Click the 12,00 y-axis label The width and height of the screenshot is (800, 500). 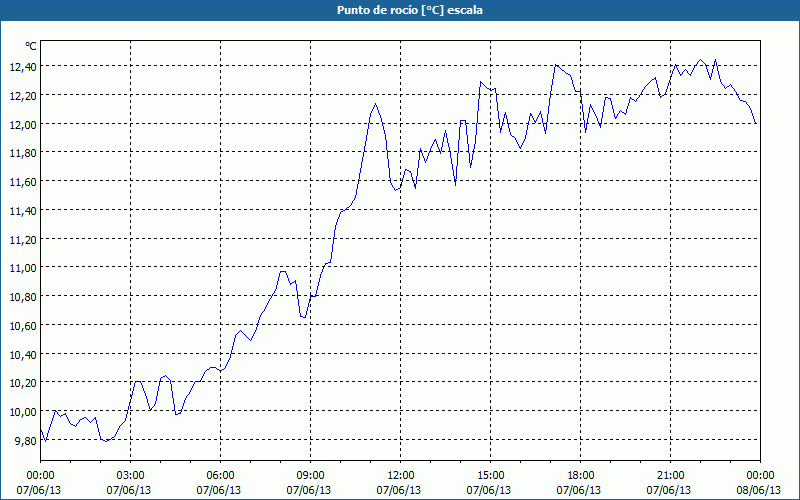point(23,124)
